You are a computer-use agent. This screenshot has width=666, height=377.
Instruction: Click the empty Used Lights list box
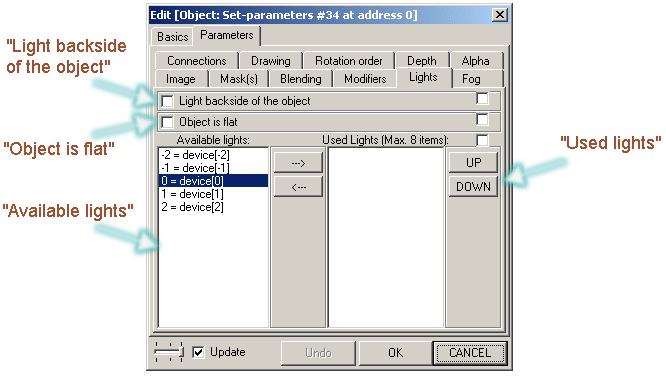pos(386,237)
